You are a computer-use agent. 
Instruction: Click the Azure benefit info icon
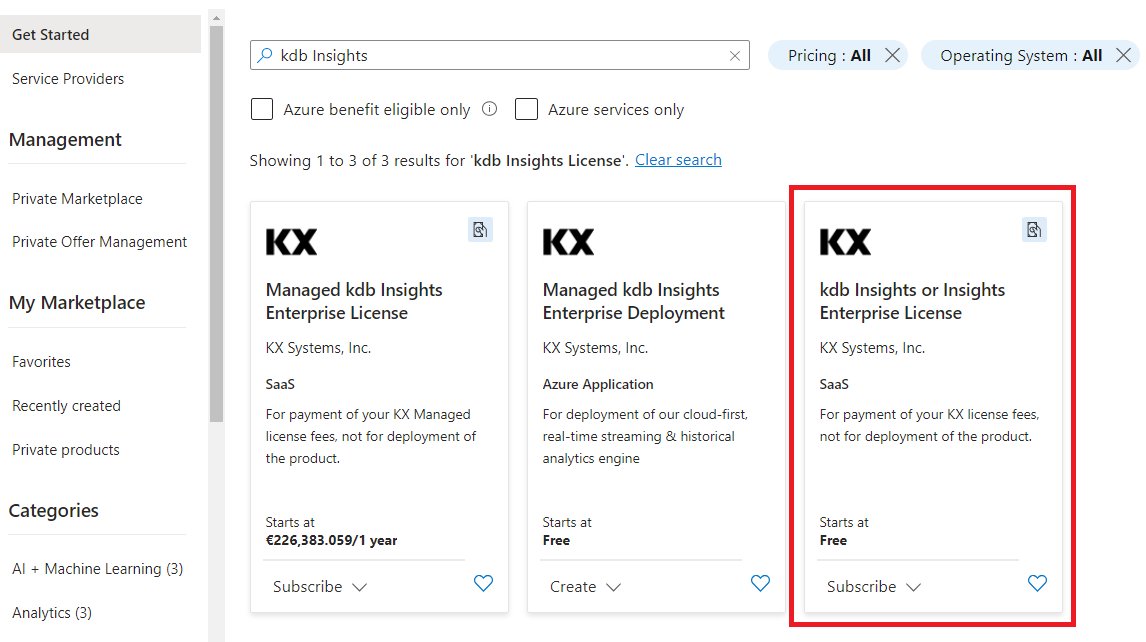(x=490, y=109)
